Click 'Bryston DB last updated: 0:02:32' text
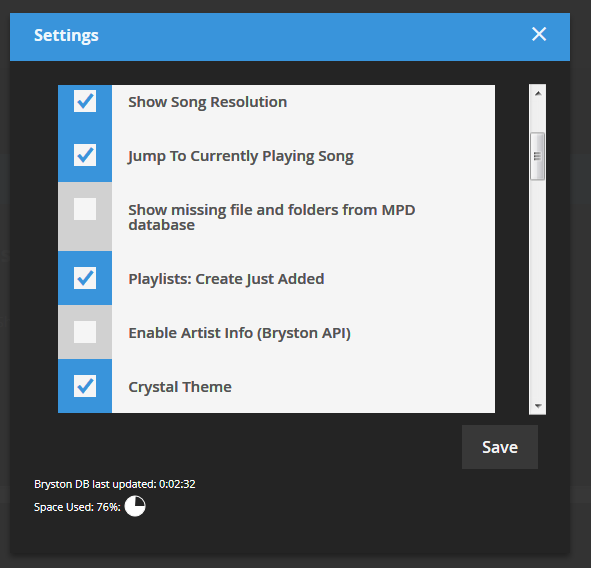The image size is (591, 568). tap(115, 484)
